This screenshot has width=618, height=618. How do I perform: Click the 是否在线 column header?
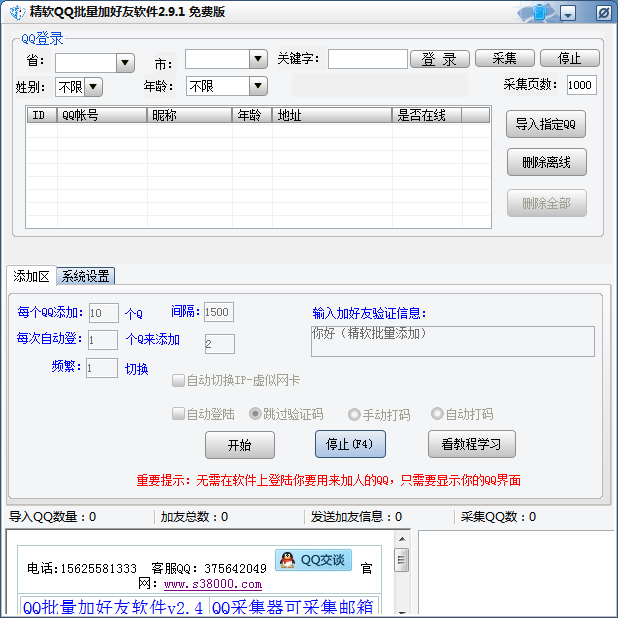click(427, 115)
